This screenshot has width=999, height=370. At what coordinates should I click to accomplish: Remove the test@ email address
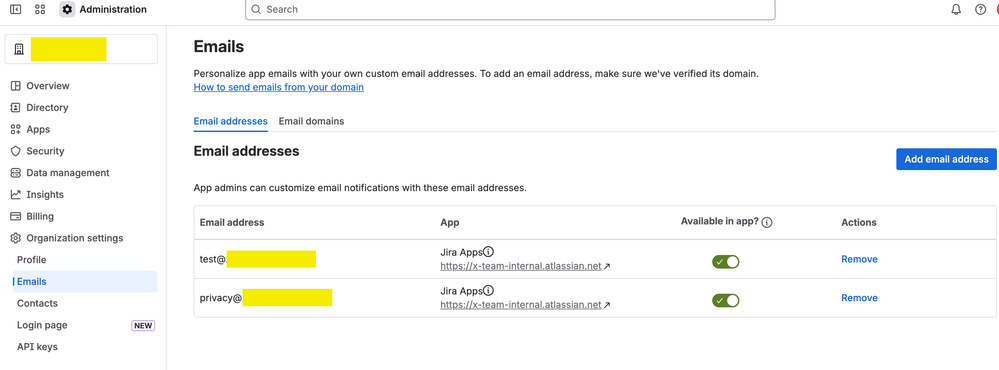[859, 259]
